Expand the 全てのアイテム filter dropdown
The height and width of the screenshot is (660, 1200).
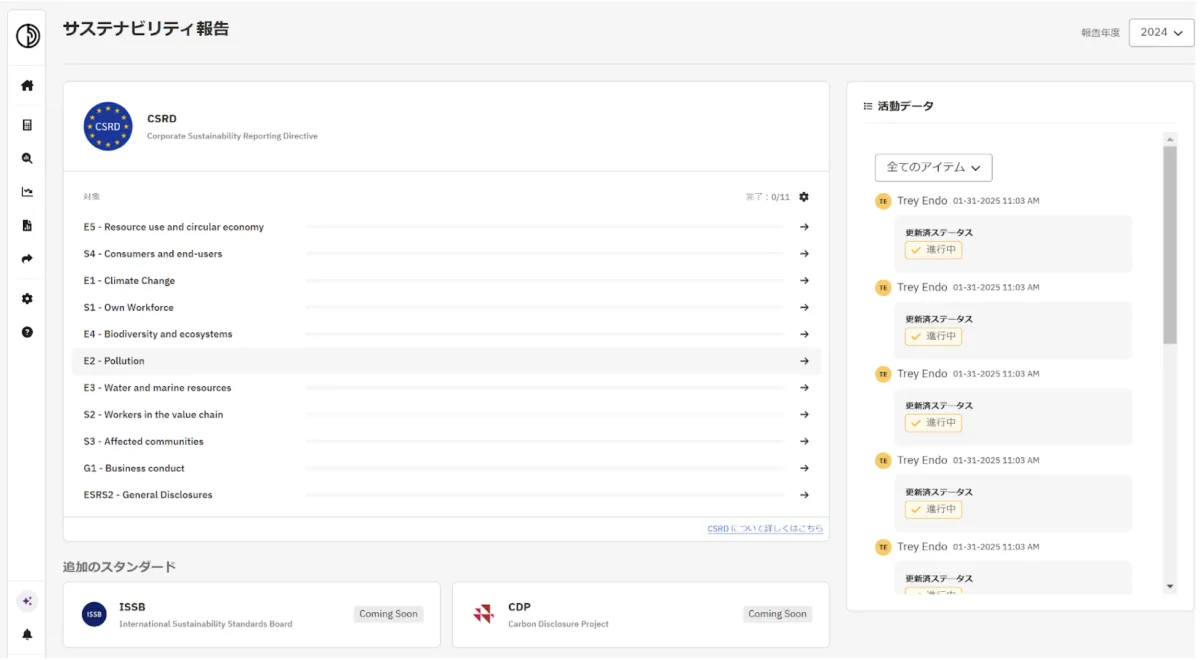pyautogui.click(x=933, y=168)
